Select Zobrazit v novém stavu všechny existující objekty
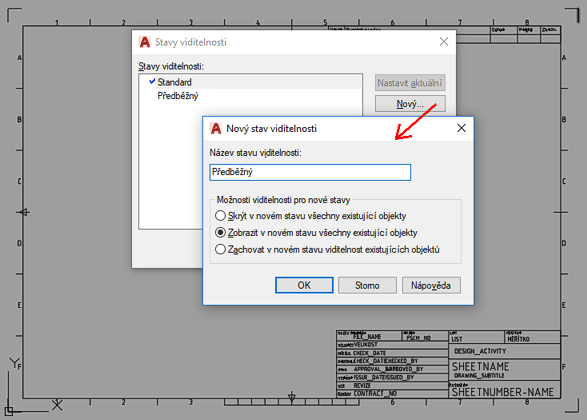 click(x=220, y=232)
